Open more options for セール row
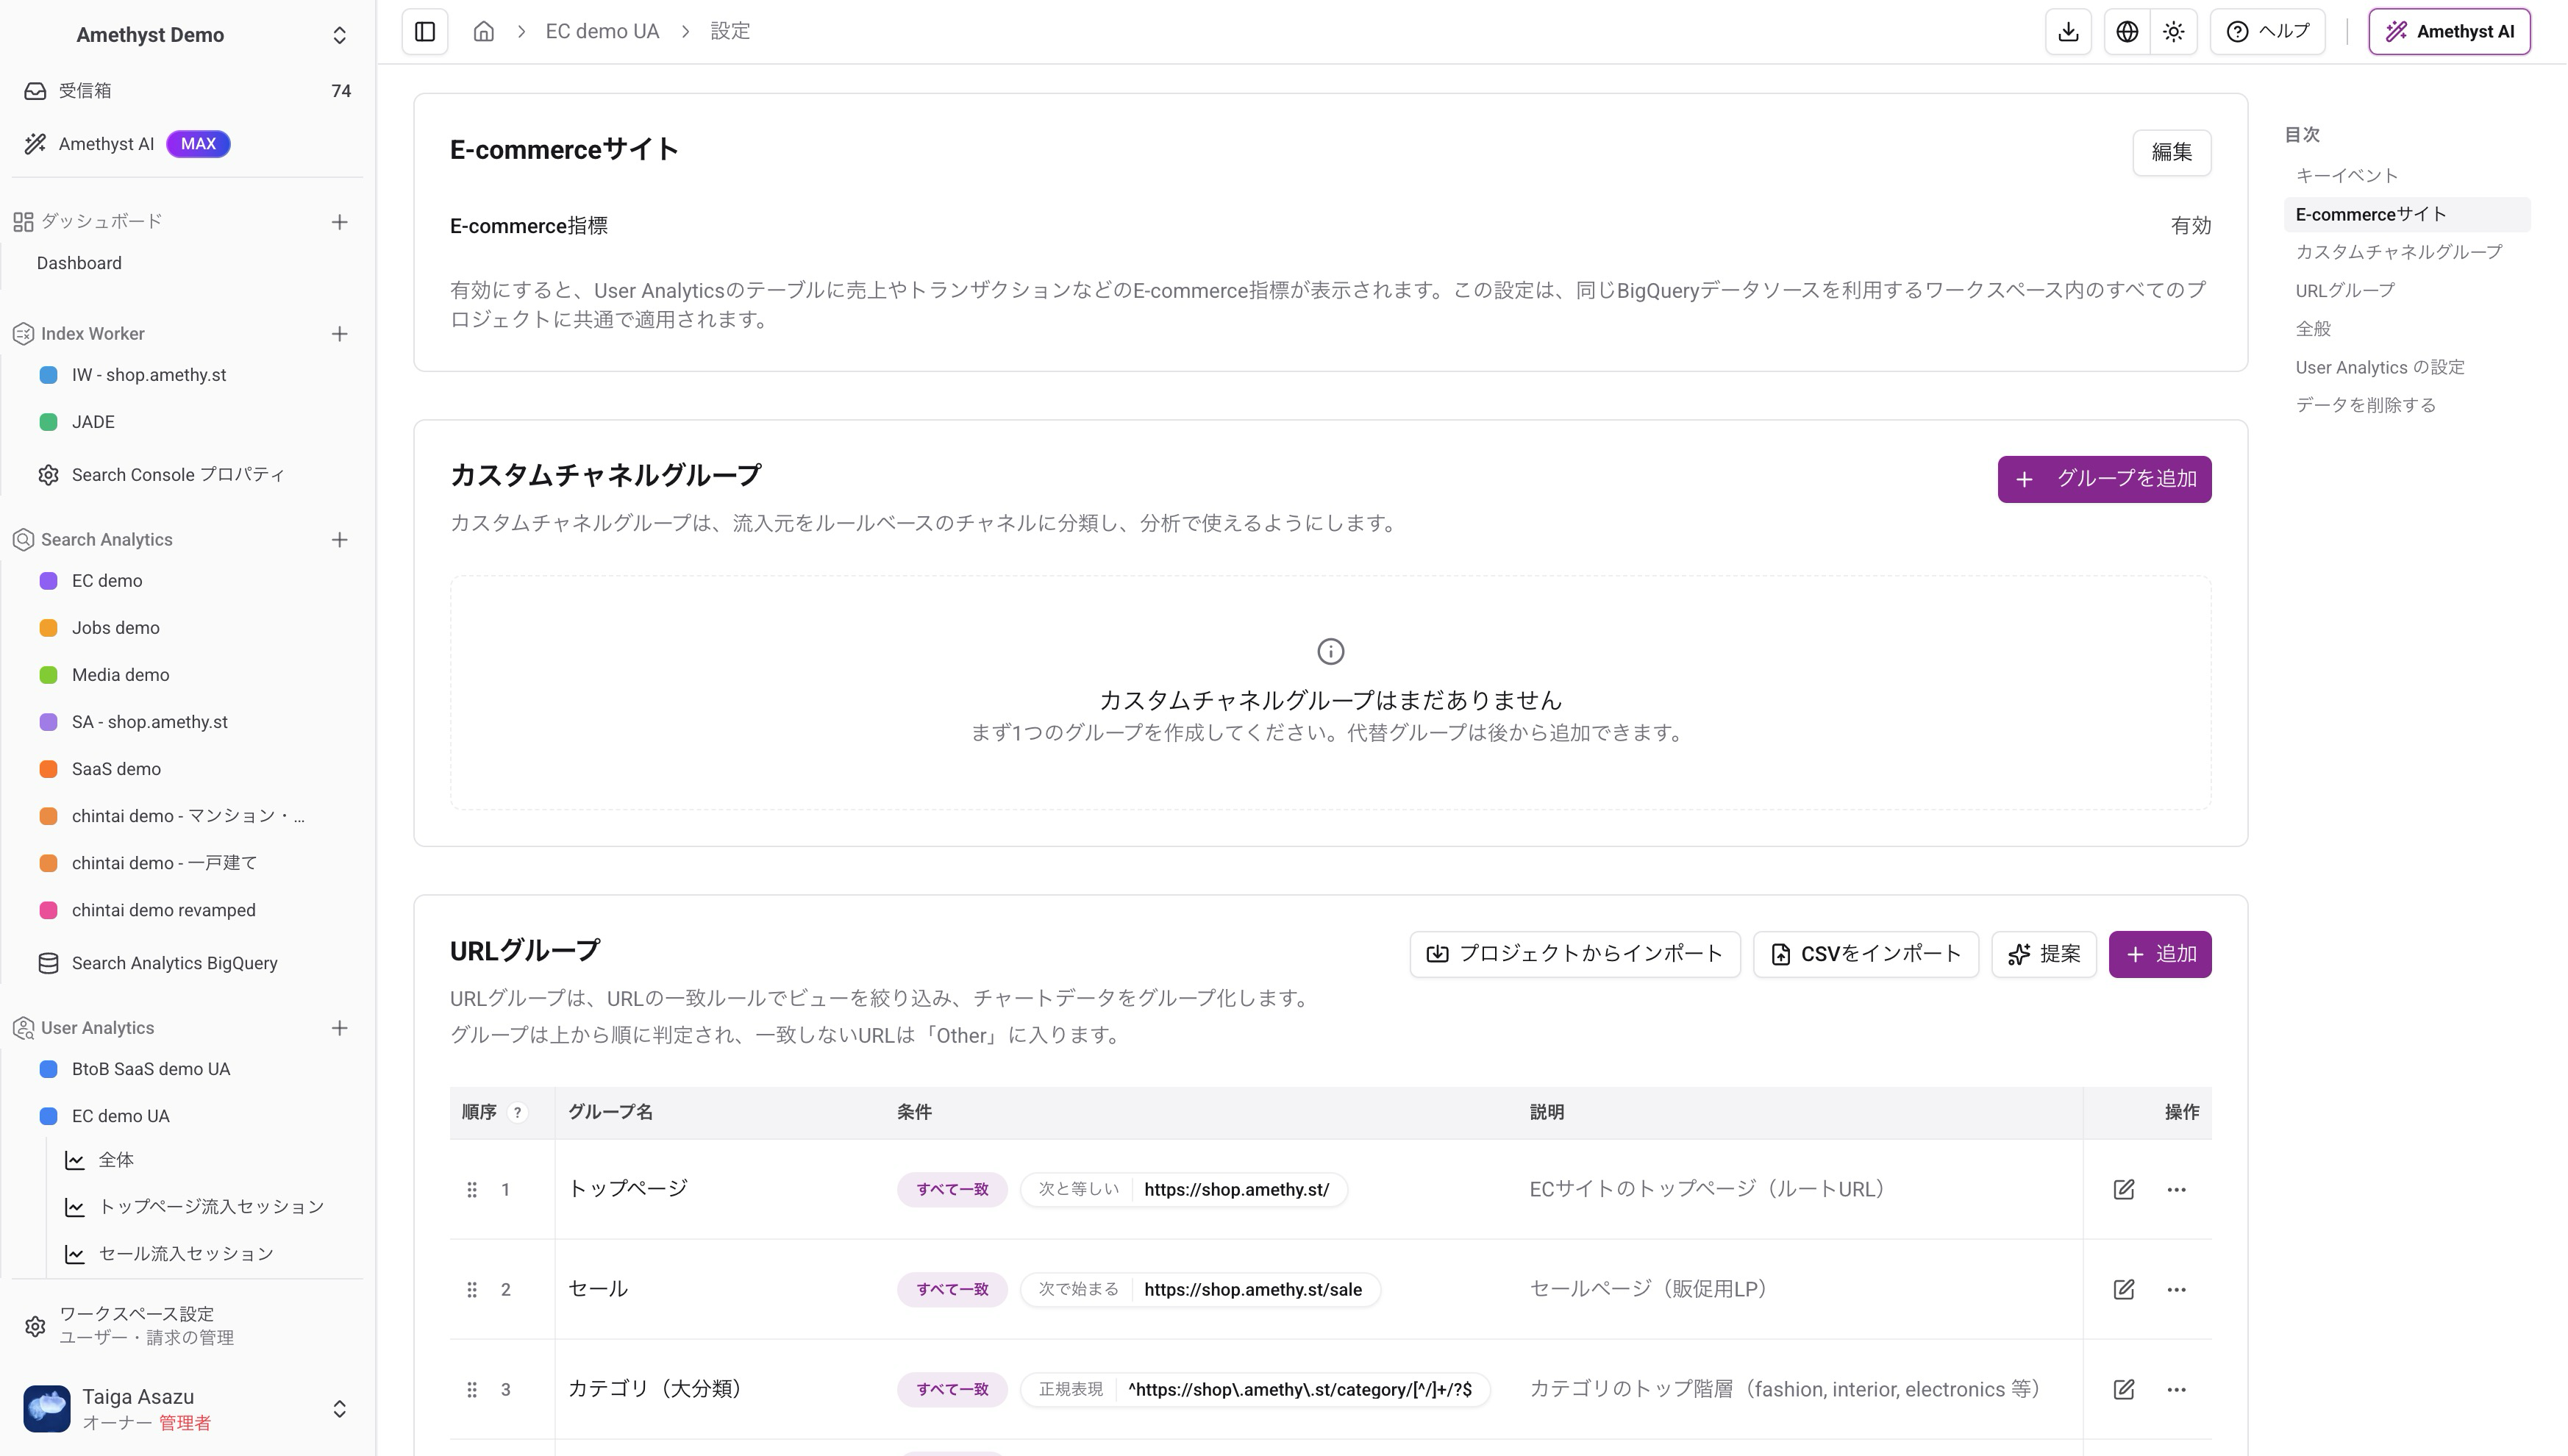 click(x=2176, y=1290)
